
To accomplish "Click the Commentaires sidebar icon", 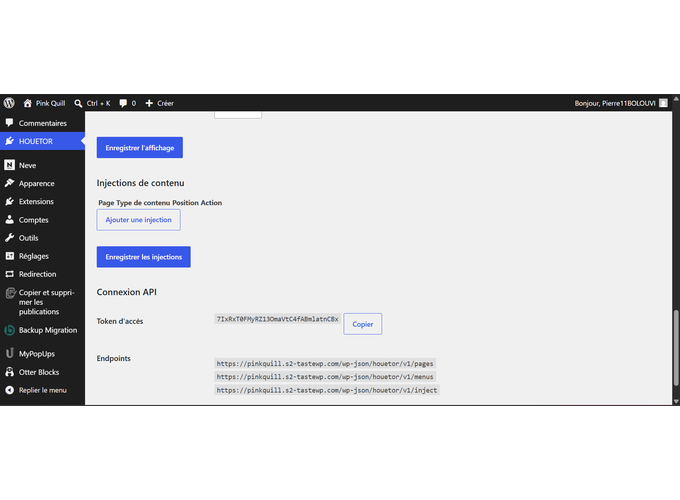I will [x=10, y=123].
